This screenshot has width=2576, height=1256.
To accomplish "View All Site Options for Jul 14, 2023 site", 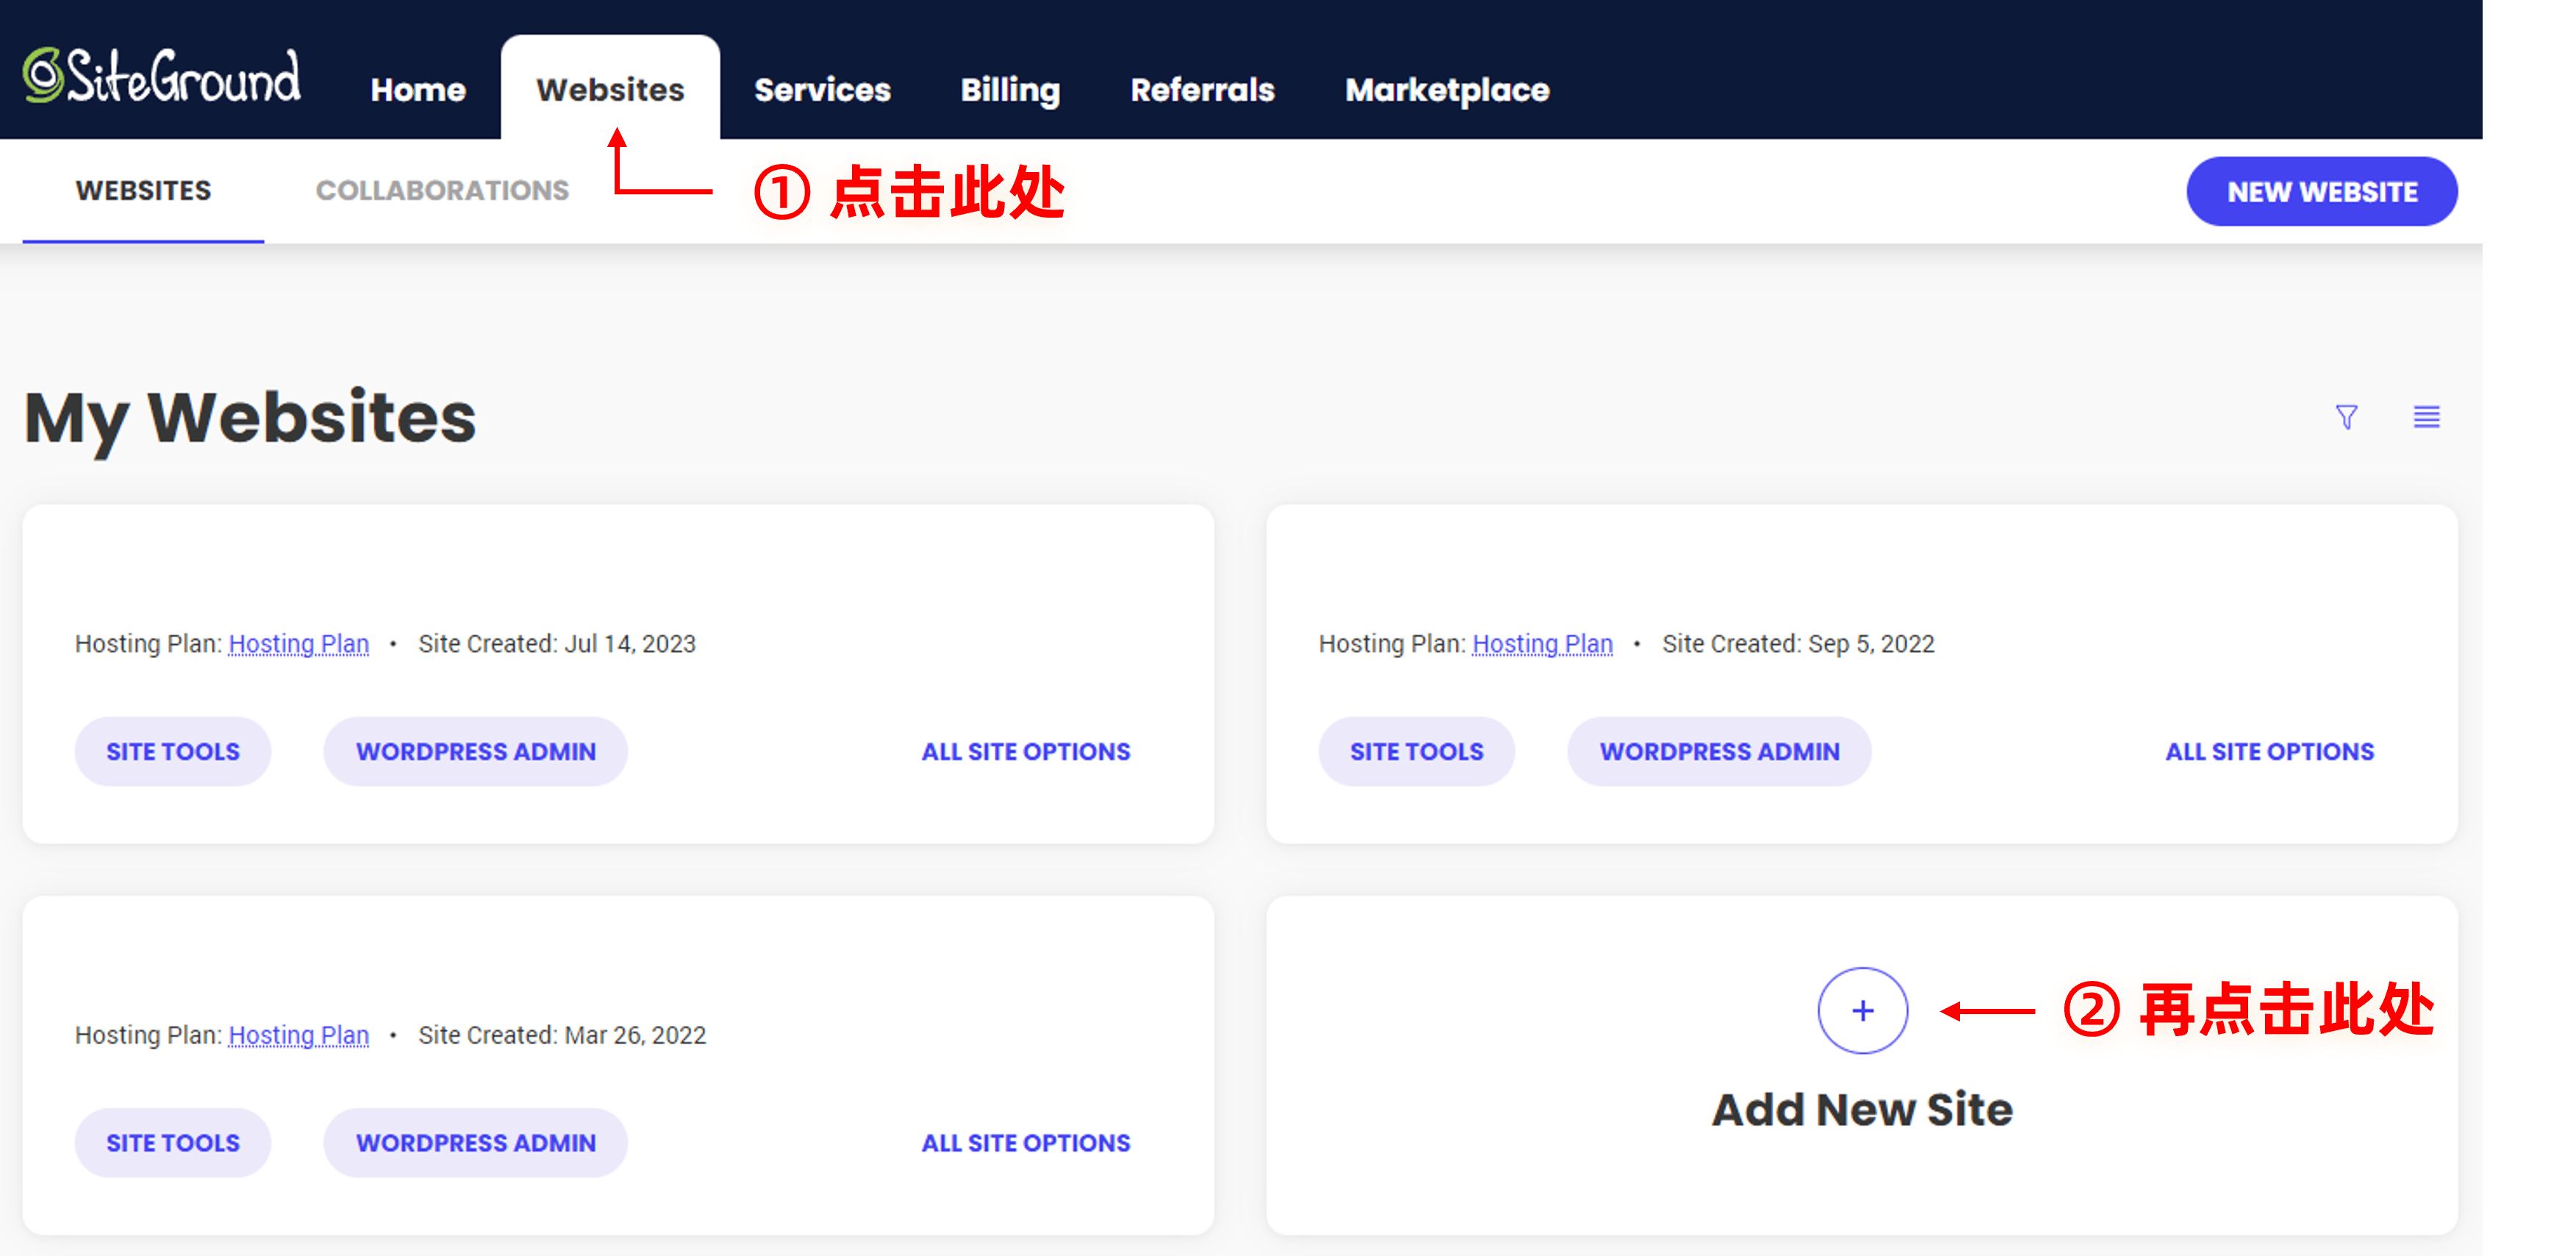I will point(1025,751).
